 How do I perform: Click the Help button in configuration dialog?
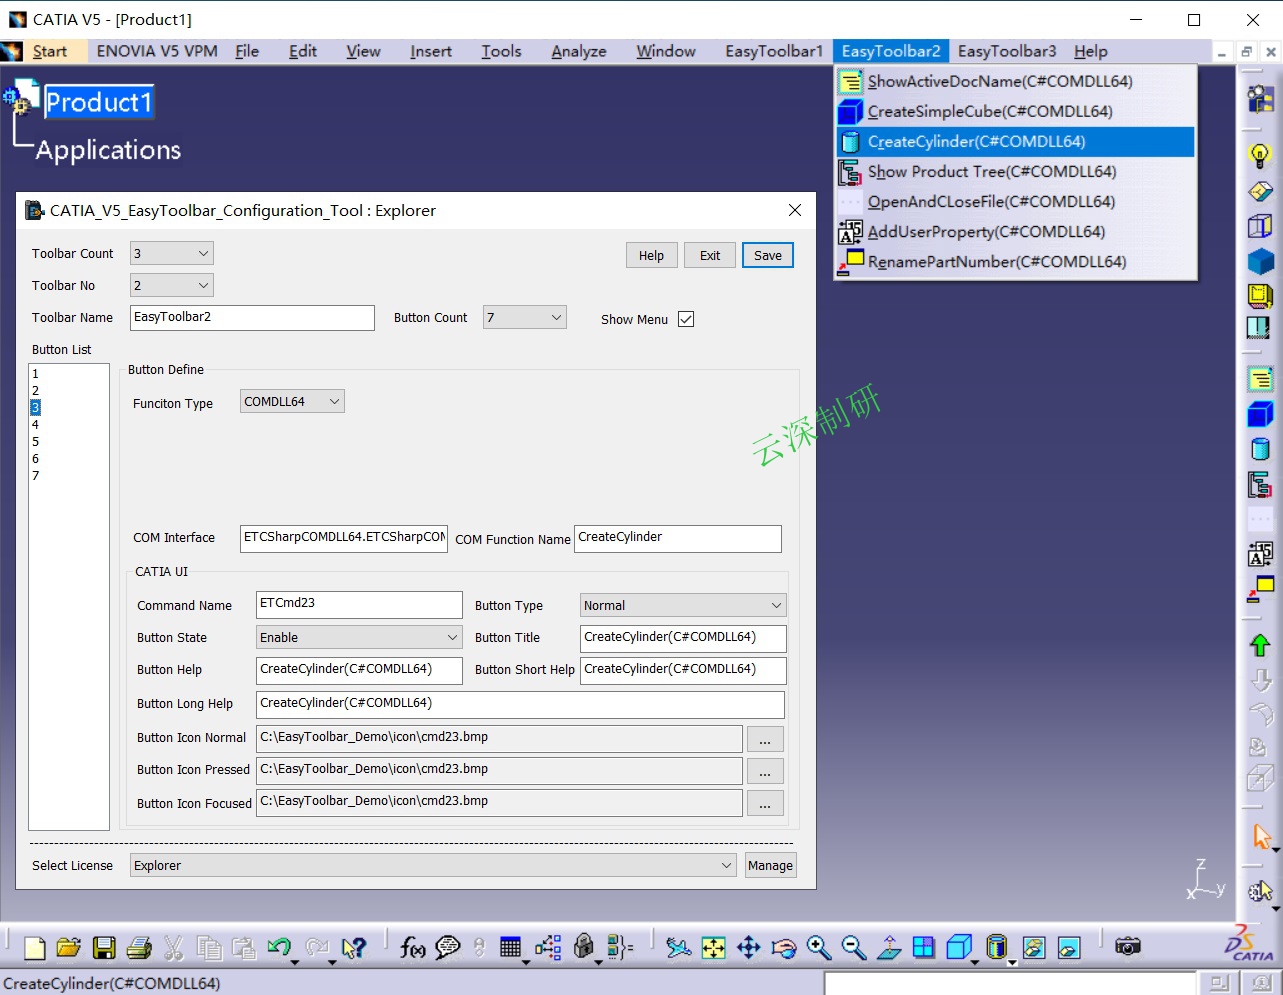click(652, 256)
